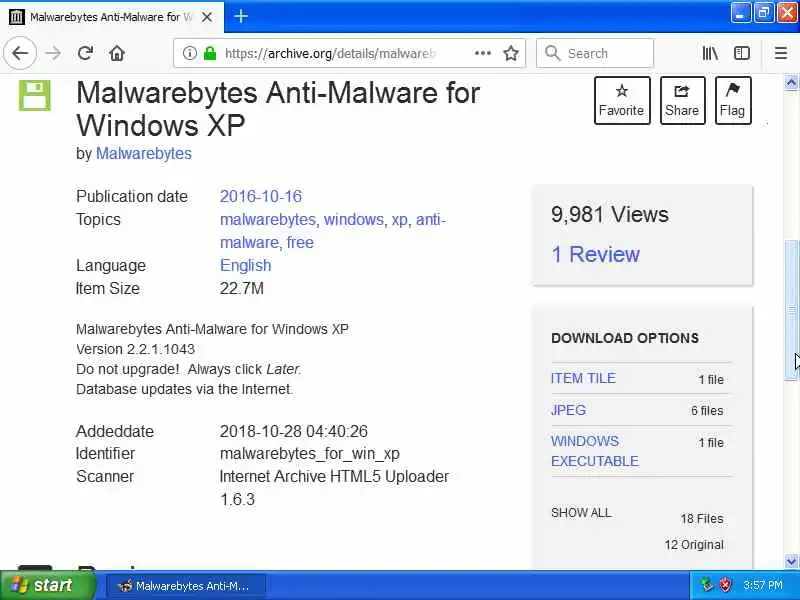Open the xp topic link

pyautogui.click(x=399, y=220)
